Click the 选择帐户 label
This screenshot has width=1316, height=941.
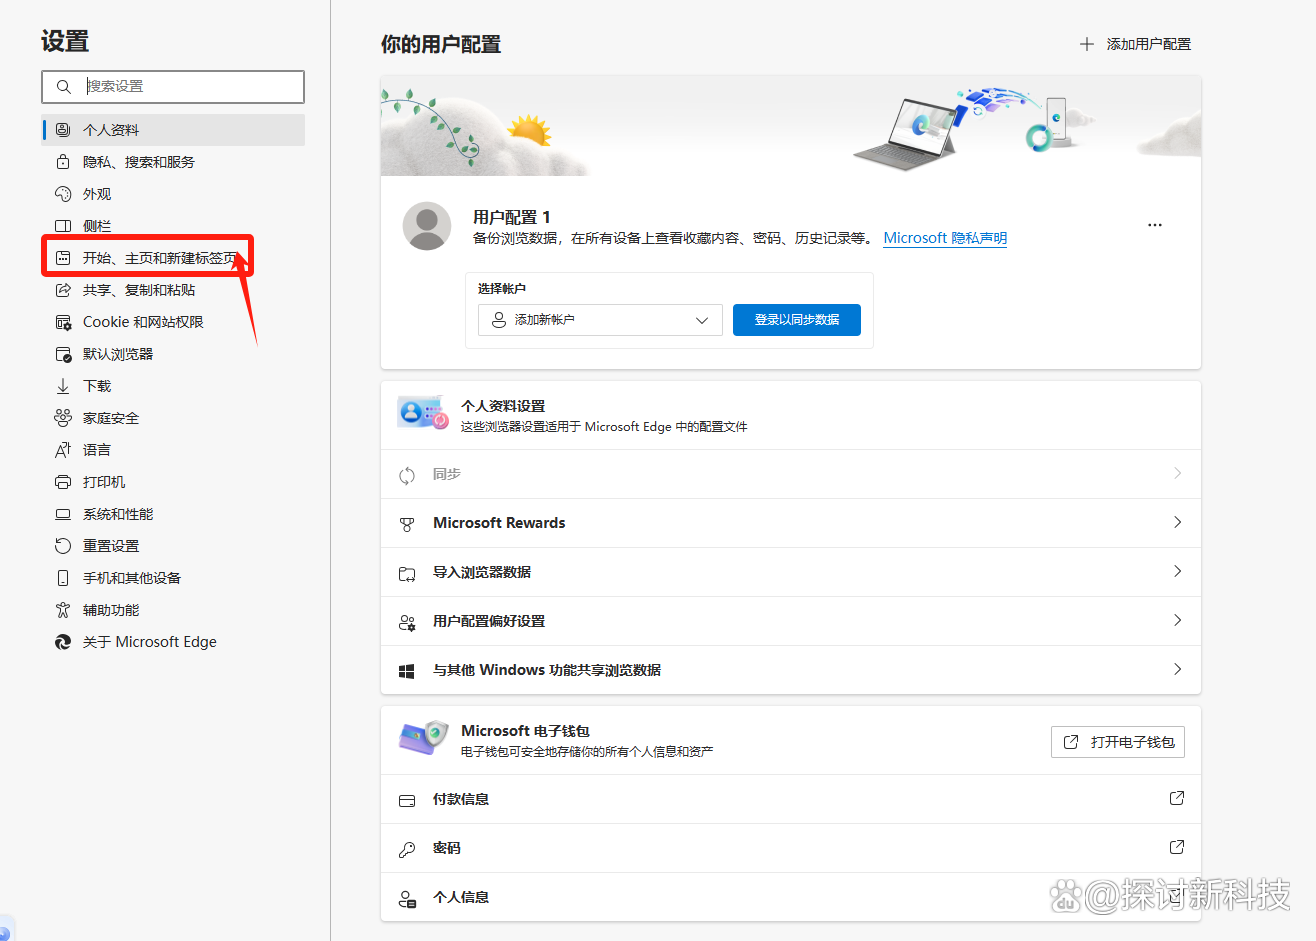(x=502, y=289)
